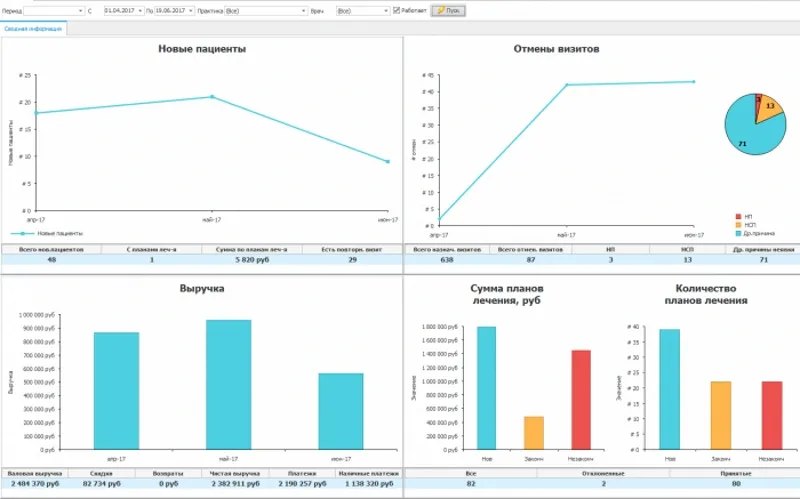Click апр-17 bar in Выручка chart
The height and width of the screenshot is (499, 800).
click(116, 391)
